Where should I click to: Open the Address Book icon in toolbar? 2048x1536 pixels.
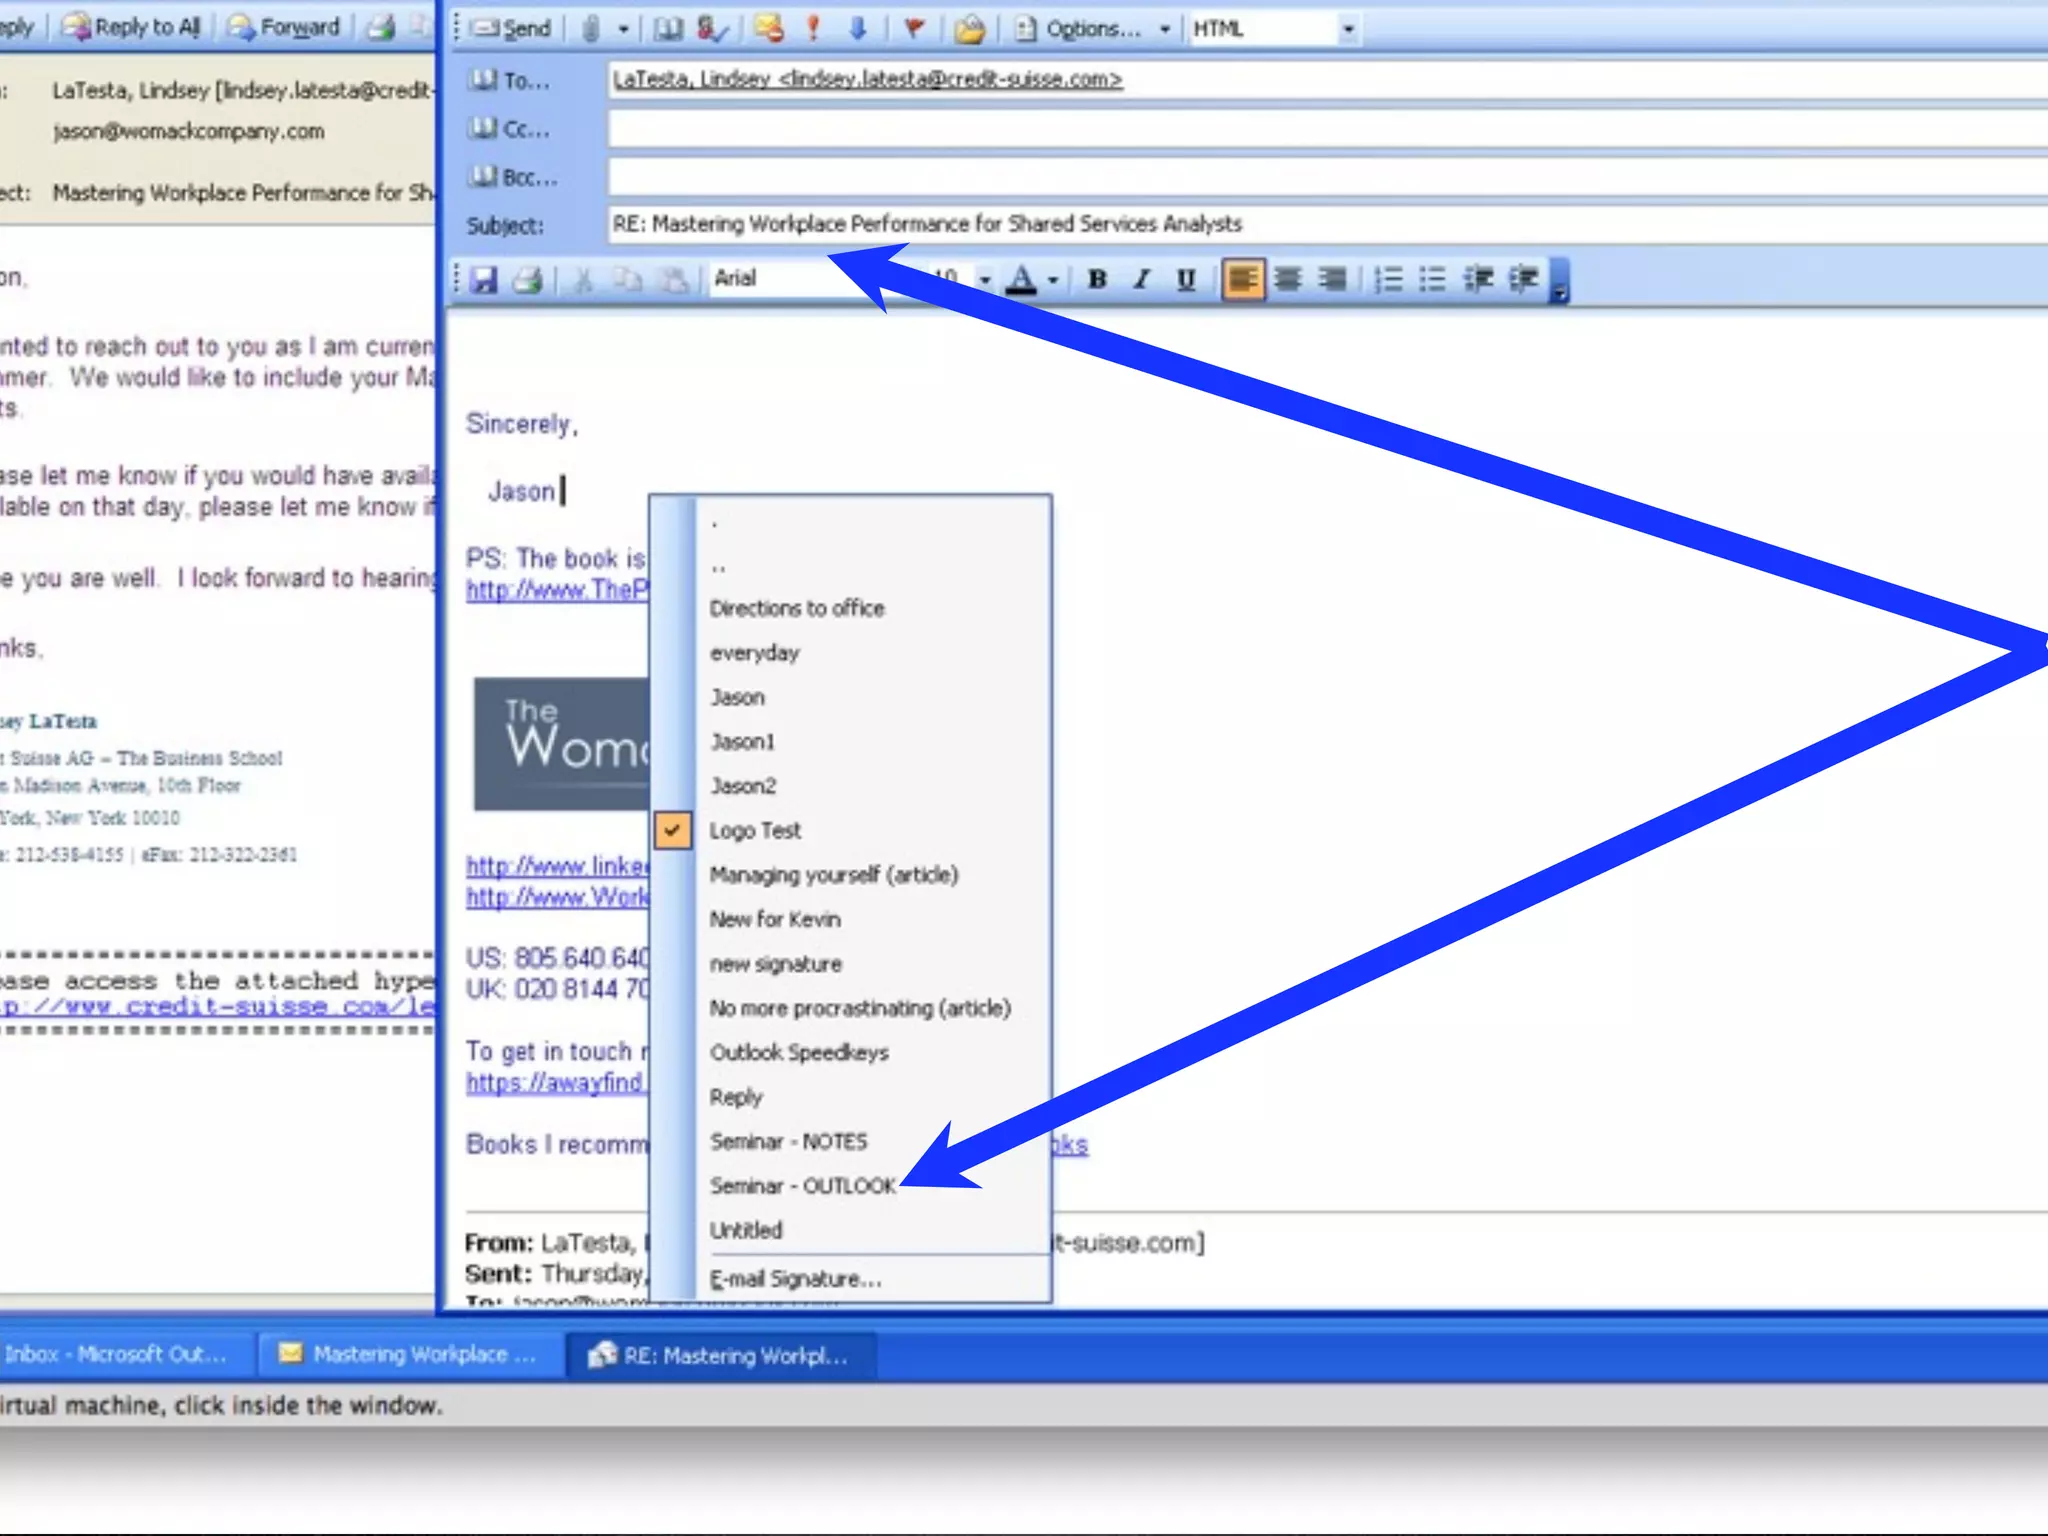pyautogui.click(x=668, y=28)
